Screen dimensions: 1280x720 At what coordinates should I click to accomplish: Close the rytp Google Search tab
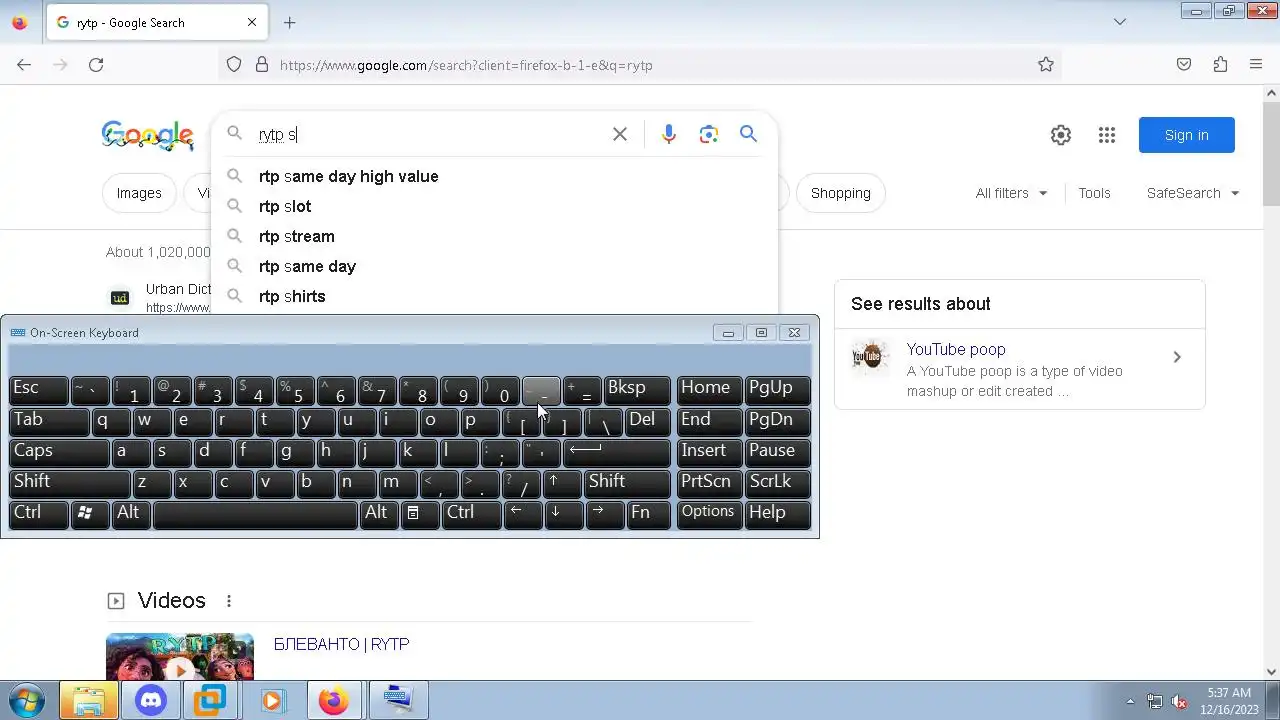click(x=252, y=22)
